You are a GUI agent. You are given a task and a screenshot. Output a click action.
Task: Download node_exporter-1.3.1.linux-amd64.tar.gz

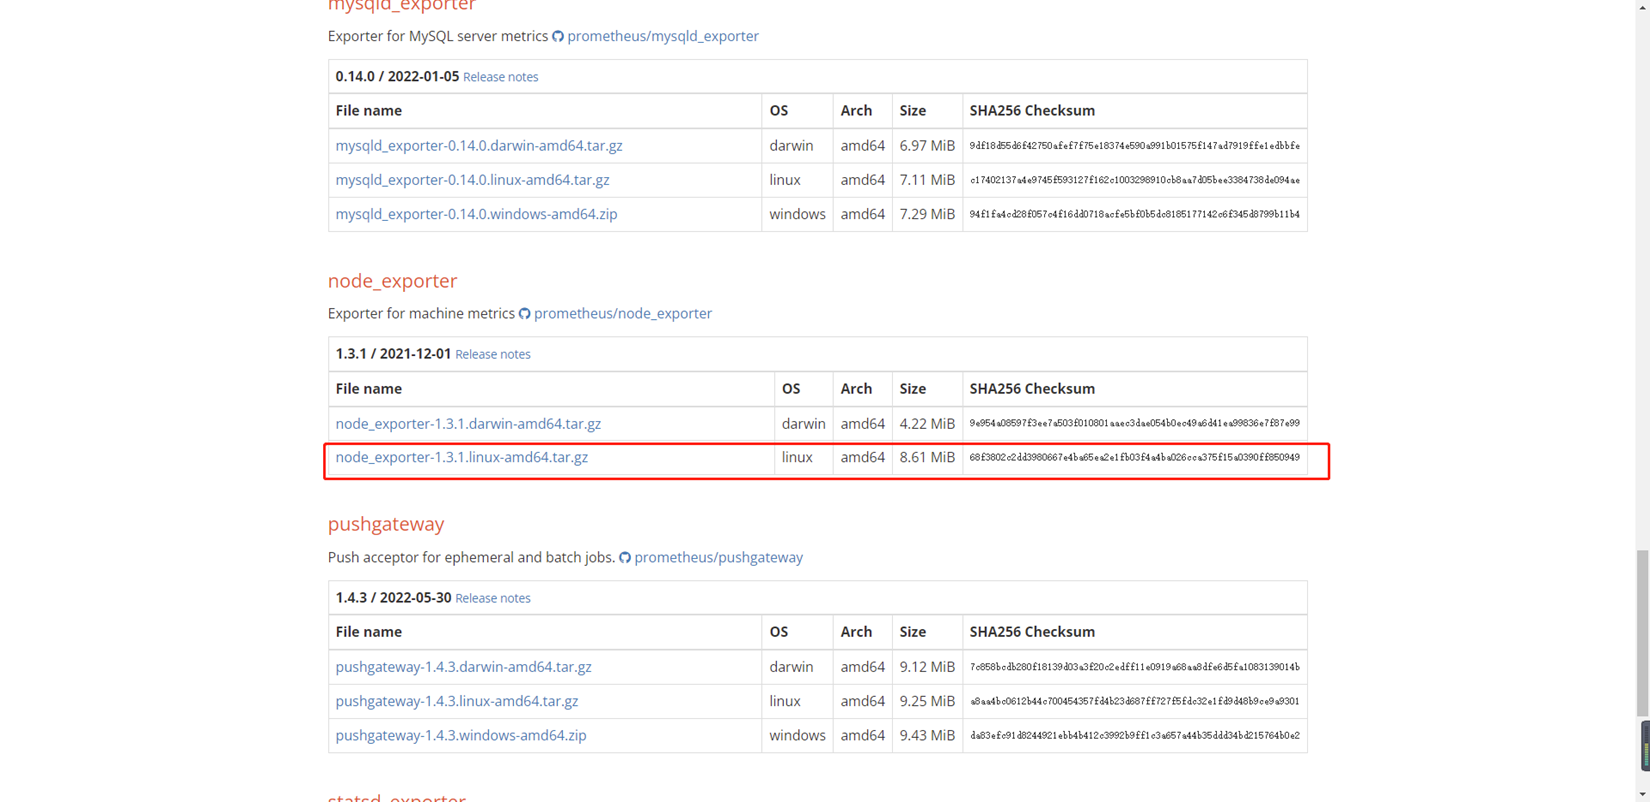(x=461, y=457)
